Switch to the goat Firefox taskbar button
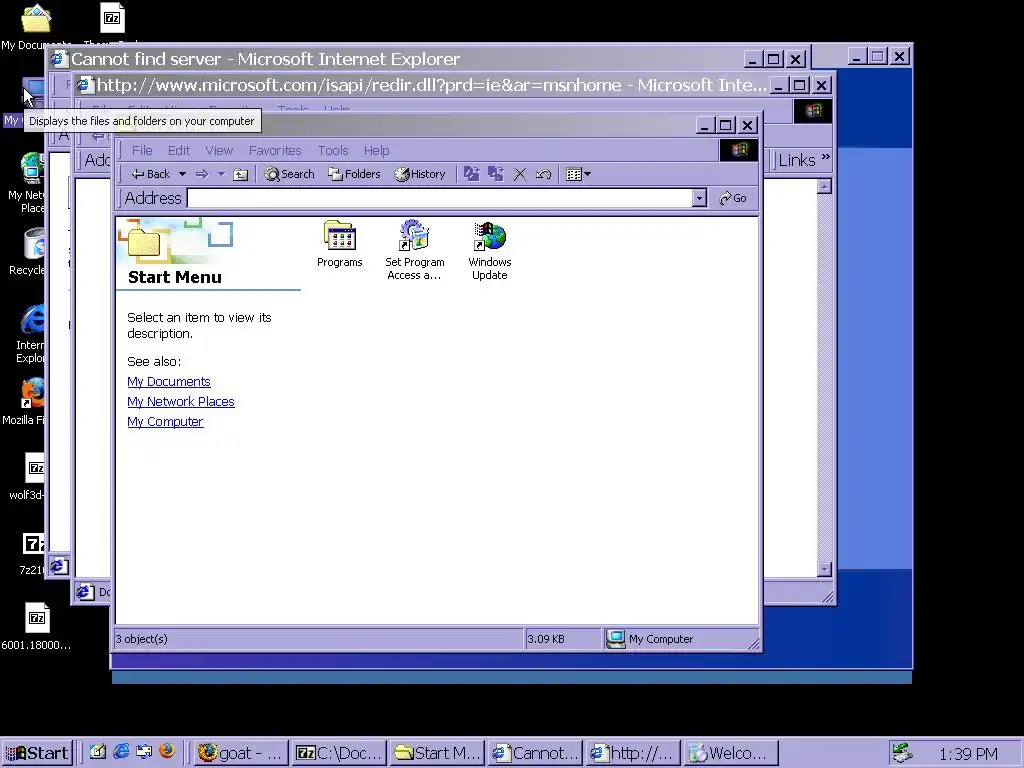Screen dimensions: 1024x768 [240, 753]
